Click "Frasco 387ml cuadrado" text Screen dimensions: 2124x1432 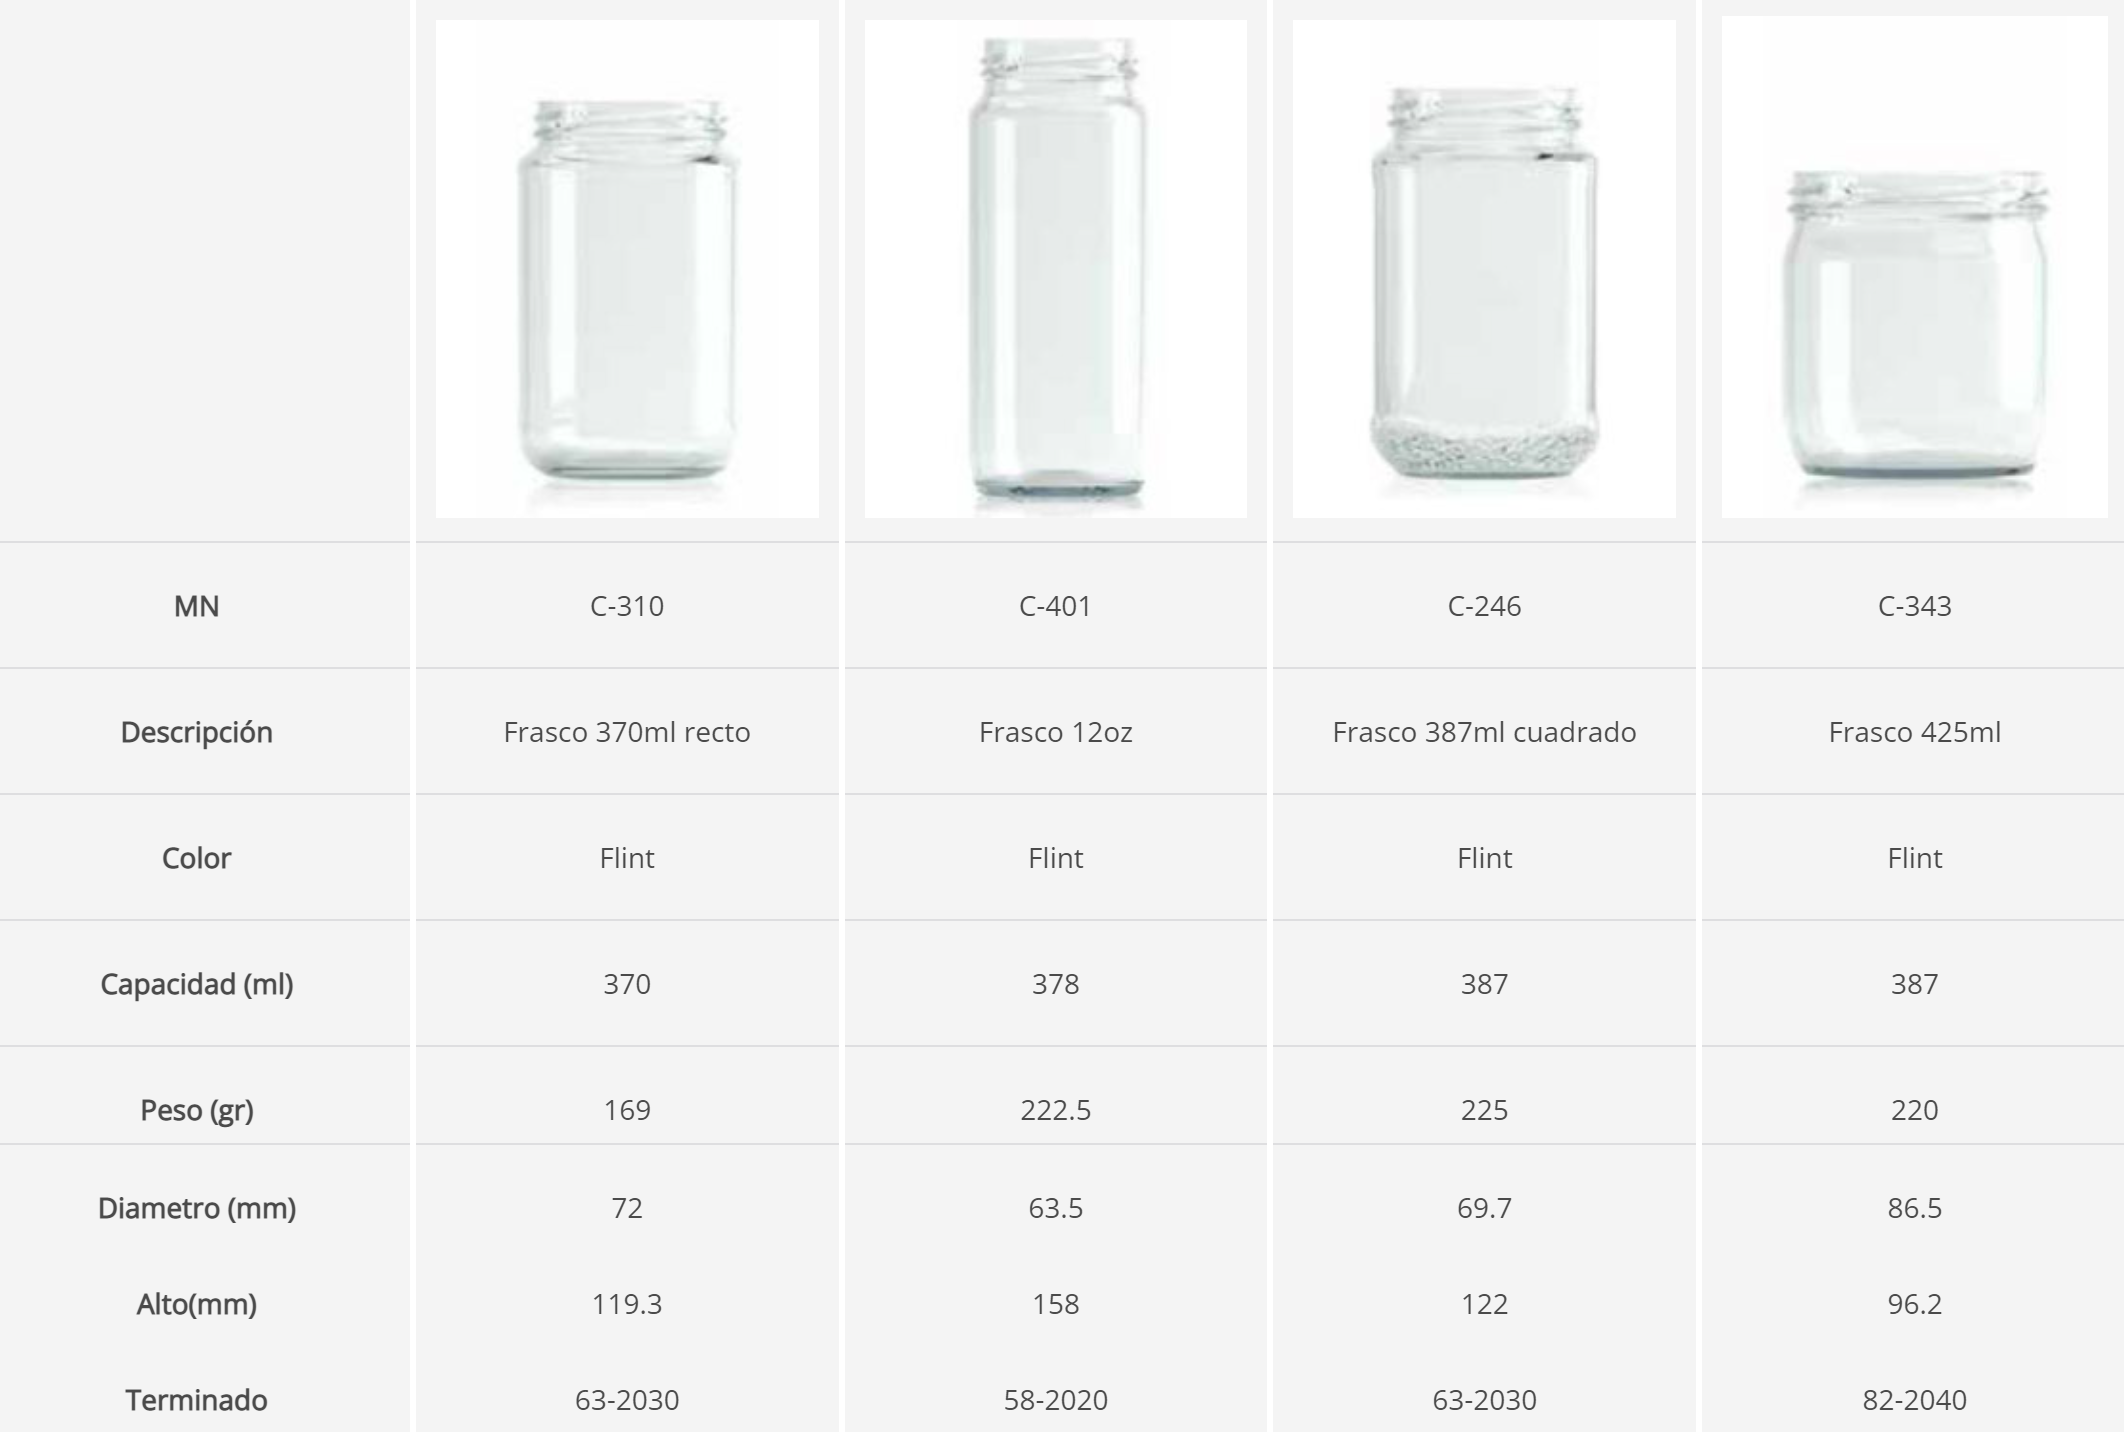click(x=1484, y=732)
